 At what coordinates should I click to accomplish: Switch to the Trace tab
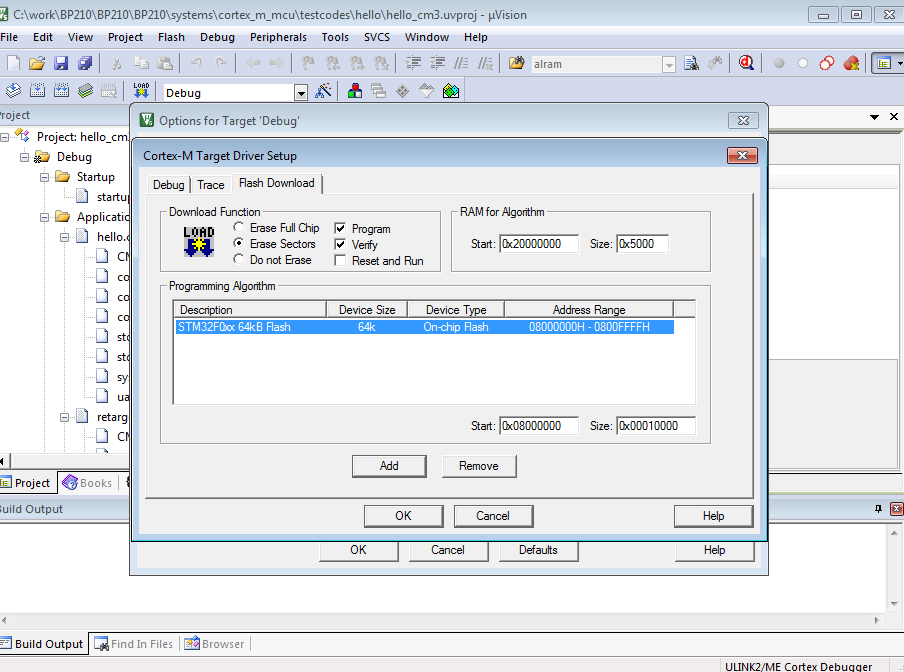(x=210, y=185)
